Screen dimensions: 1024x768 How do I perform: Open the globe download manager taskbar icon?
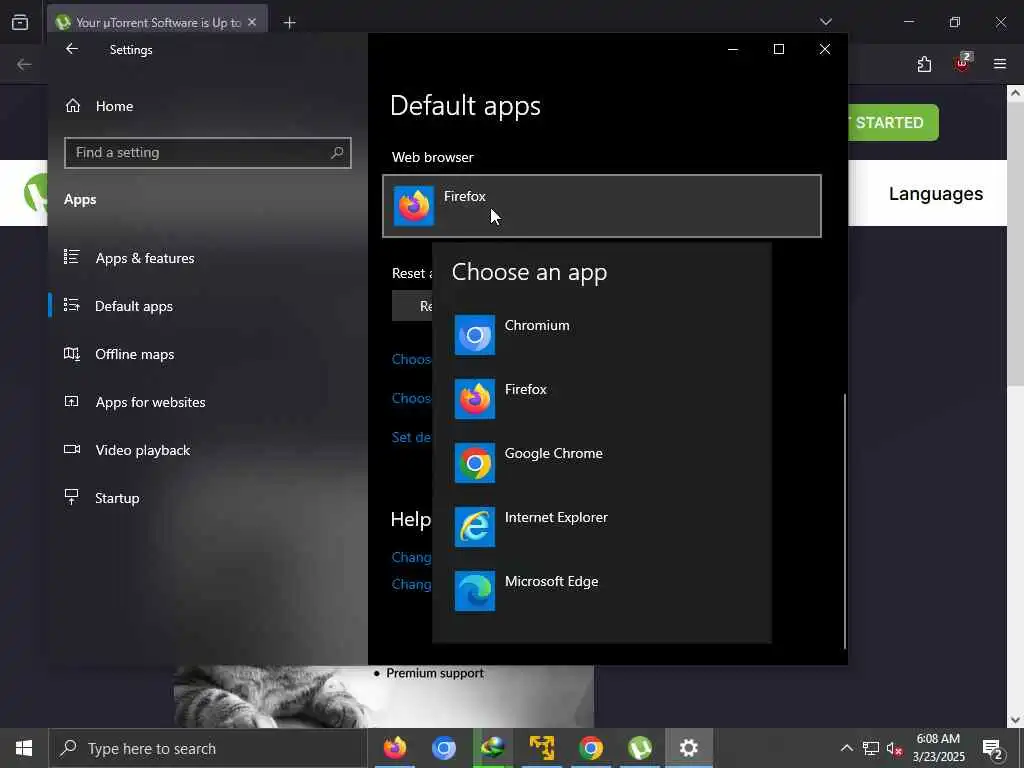click(x=492, y=748)
